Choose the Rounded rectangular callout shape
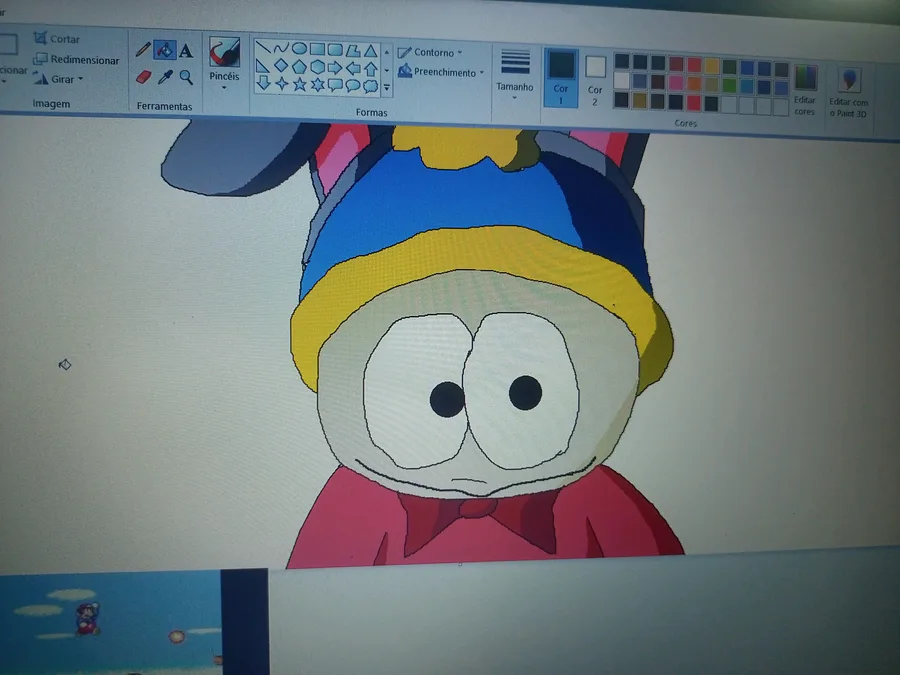Viewport: 900px width, 675px height. point(335,86)
